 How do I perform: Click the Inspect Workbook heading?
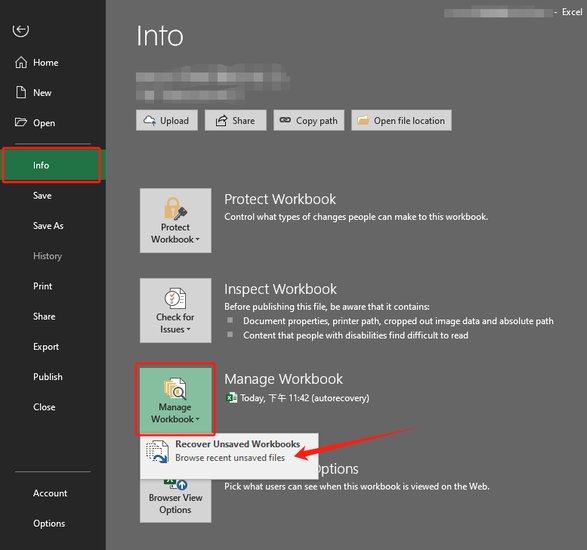pyautogui.click(x=280, y=289)
